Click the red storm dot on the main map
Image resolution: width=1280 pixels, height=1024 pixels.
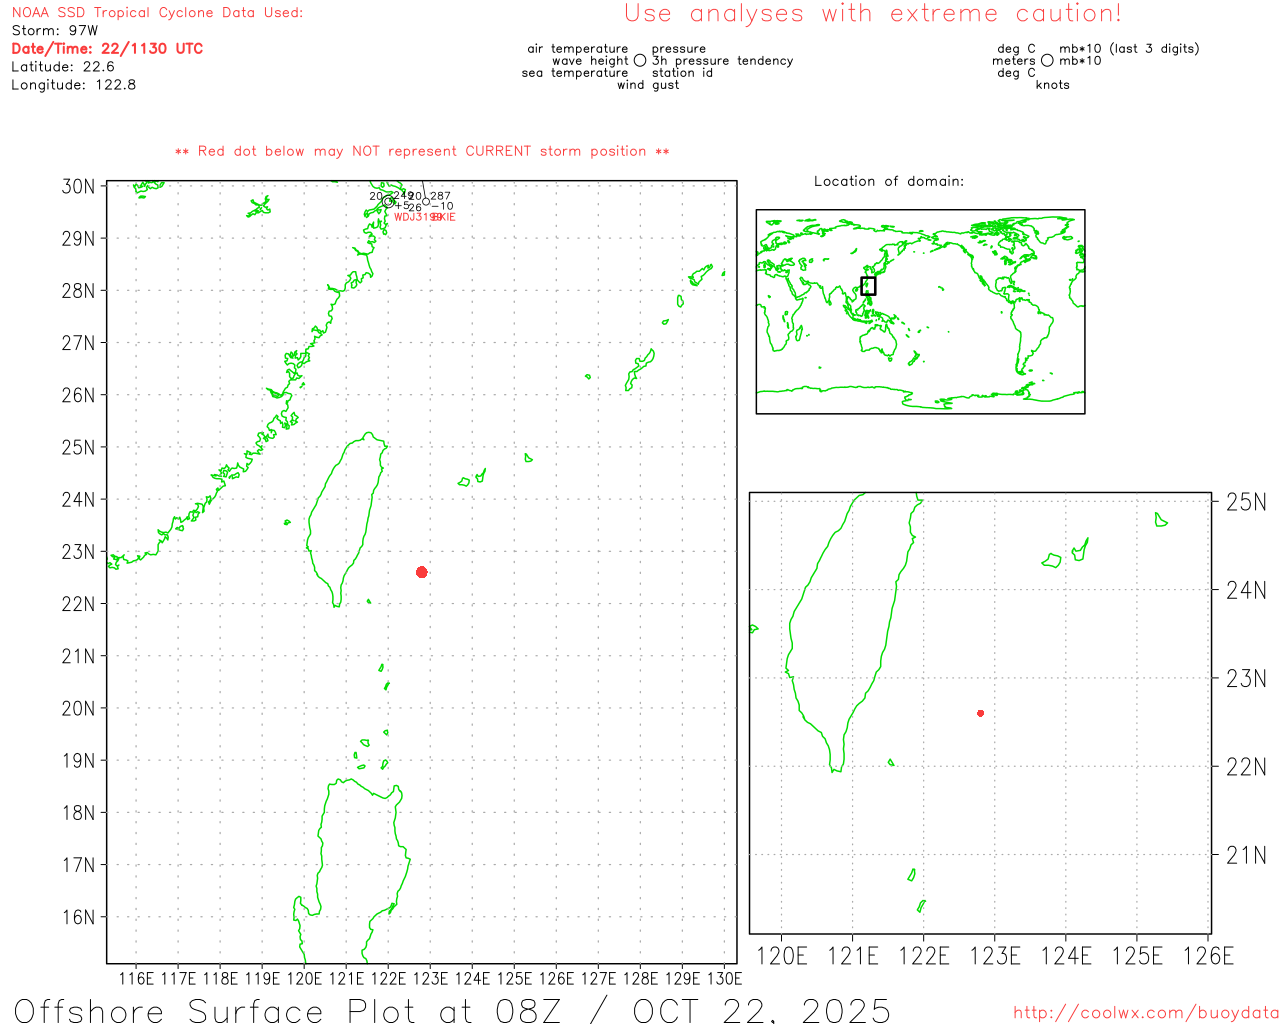click(x=422, y=572)
